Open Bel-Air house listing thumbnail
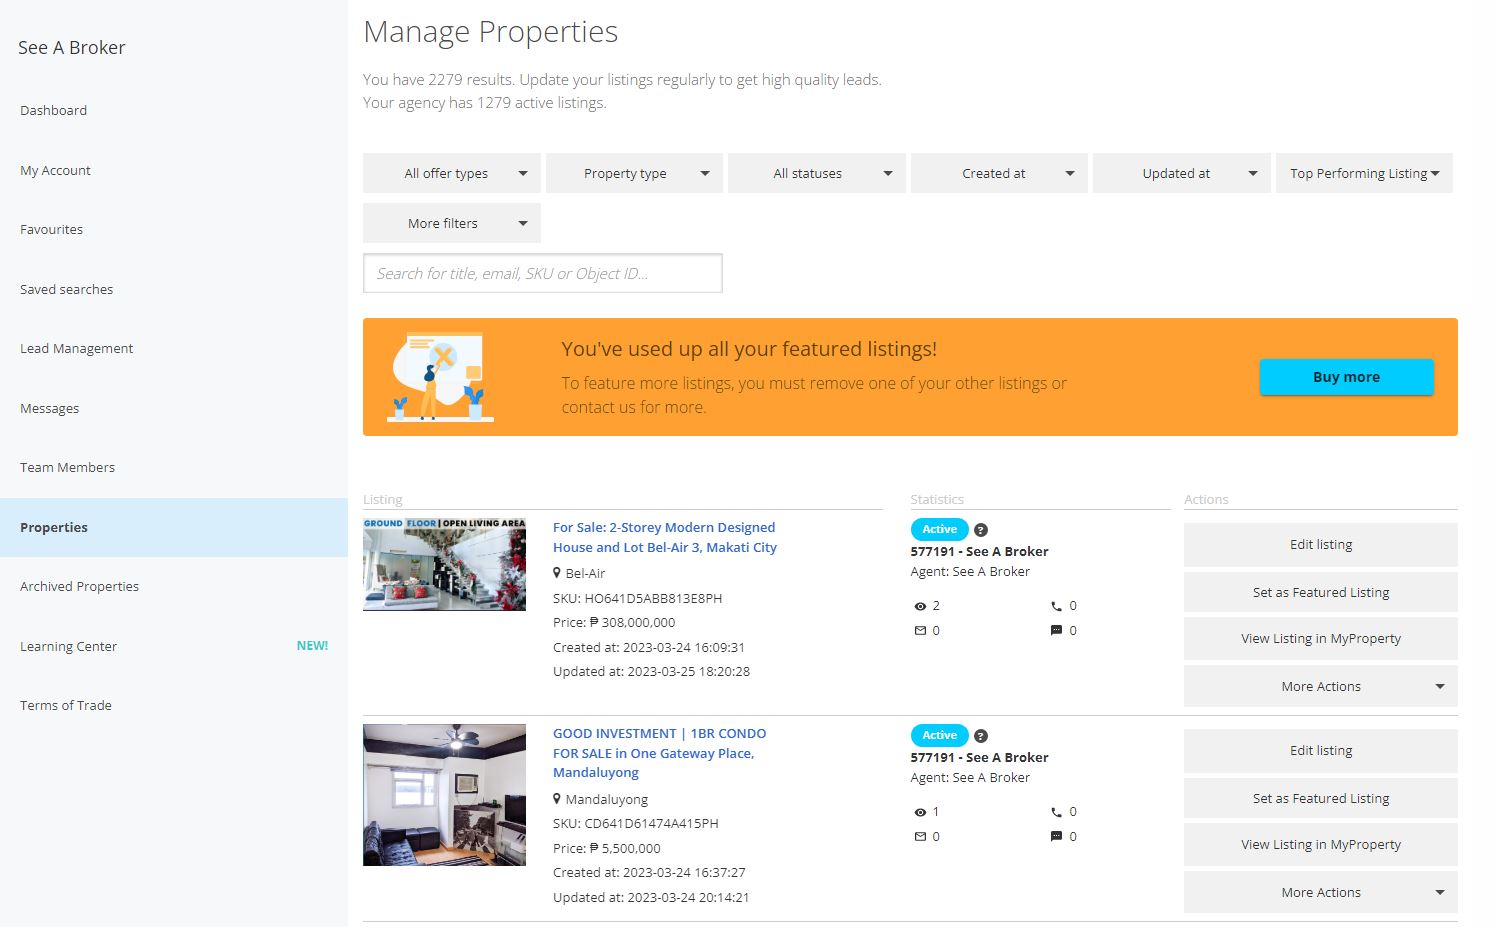Viewport: 1497px width, 927px height. click(x=444, y=564)
